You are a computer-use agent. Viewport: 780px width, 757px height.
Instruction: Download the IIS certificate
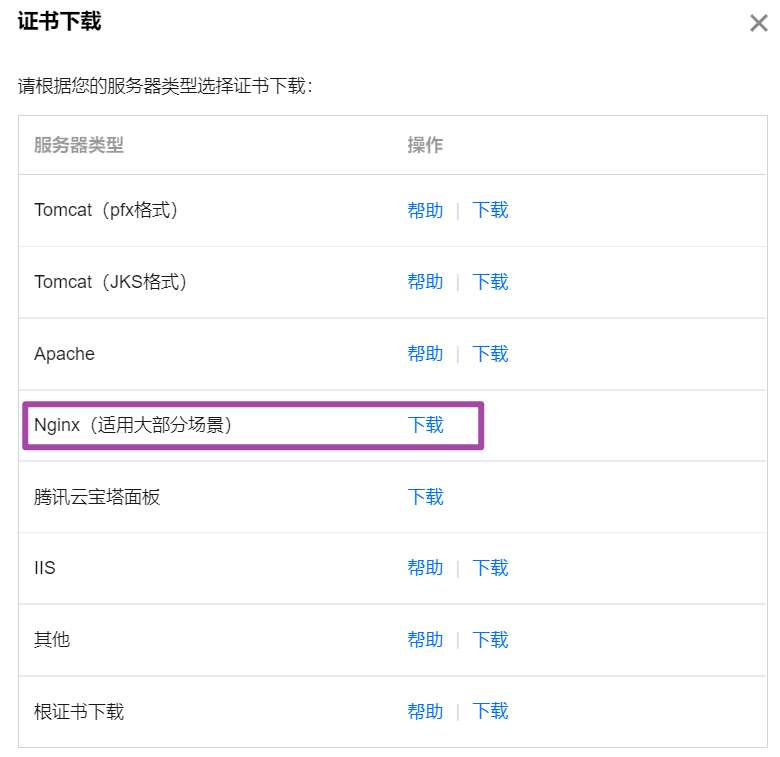tap(490, 568)
